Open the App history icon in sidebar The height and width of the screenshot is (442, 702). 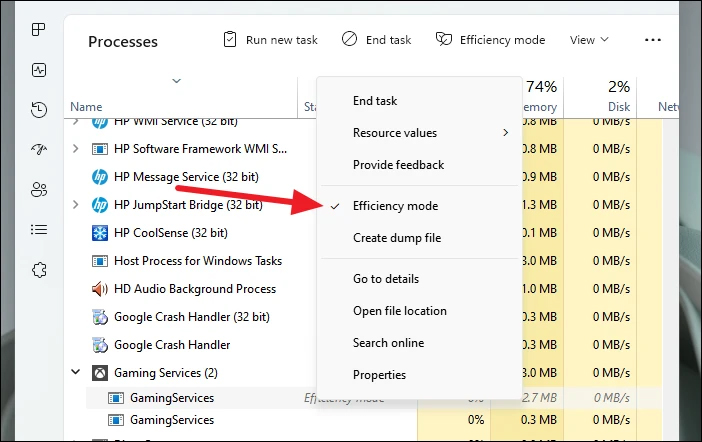click(x=39, y=110)
